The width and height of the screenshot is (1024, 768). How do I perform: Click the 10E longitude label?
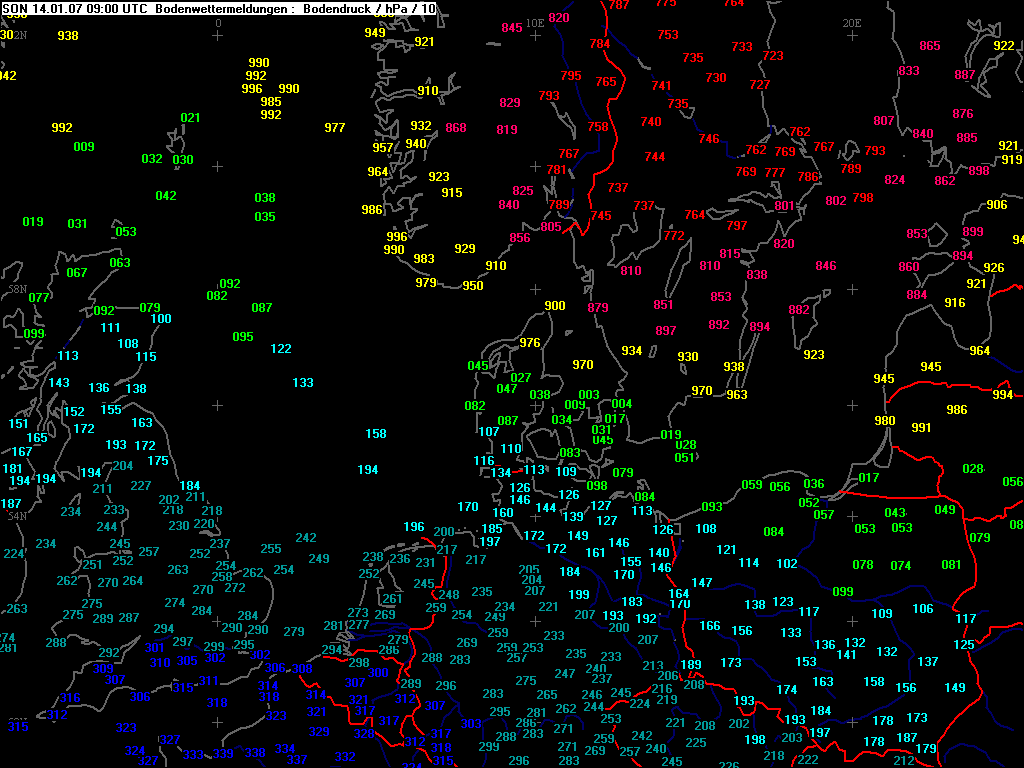pyautogui.click(x=535, y=22)
